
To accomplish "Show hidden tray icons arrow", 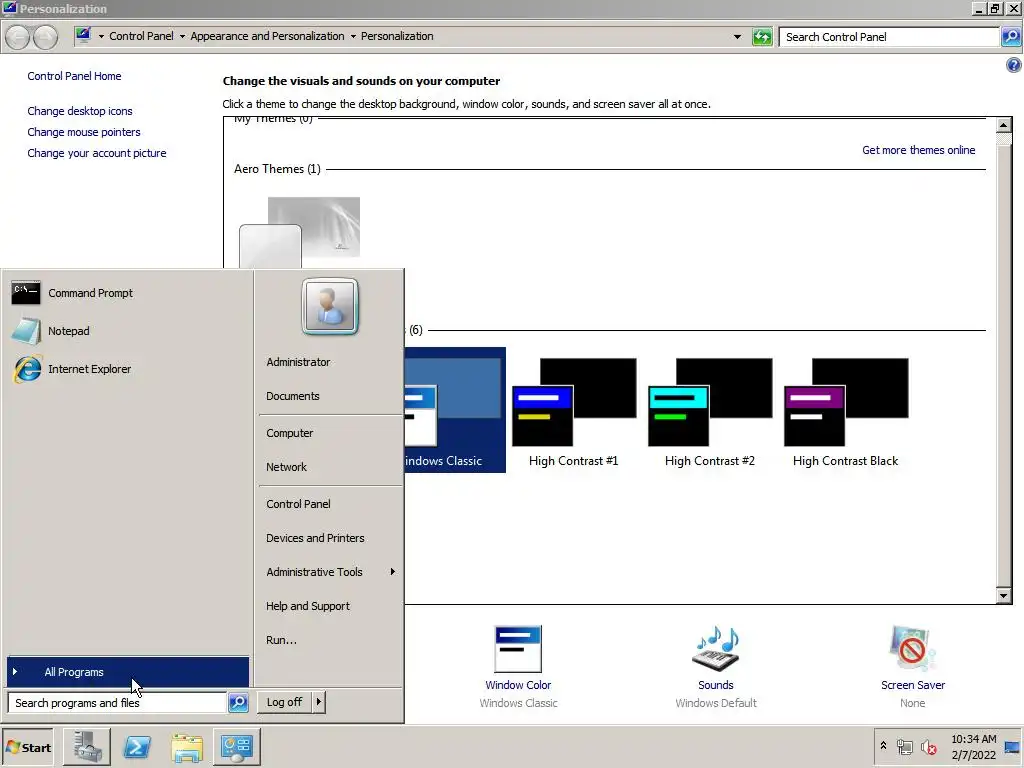I will pyautogui.click(x=883, y=746).
